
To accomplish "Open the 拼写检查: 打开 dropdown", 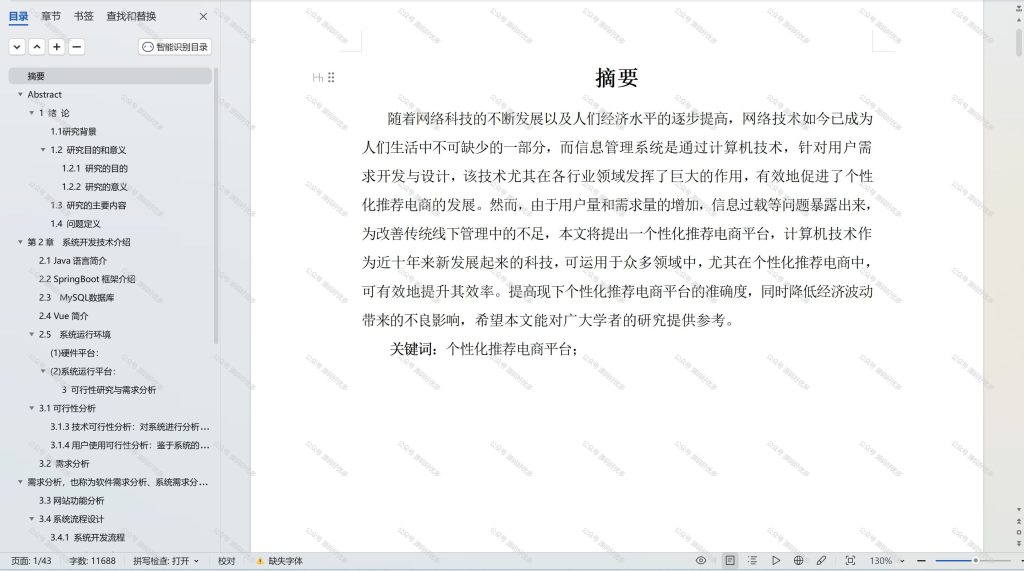I will pos(166,561).
